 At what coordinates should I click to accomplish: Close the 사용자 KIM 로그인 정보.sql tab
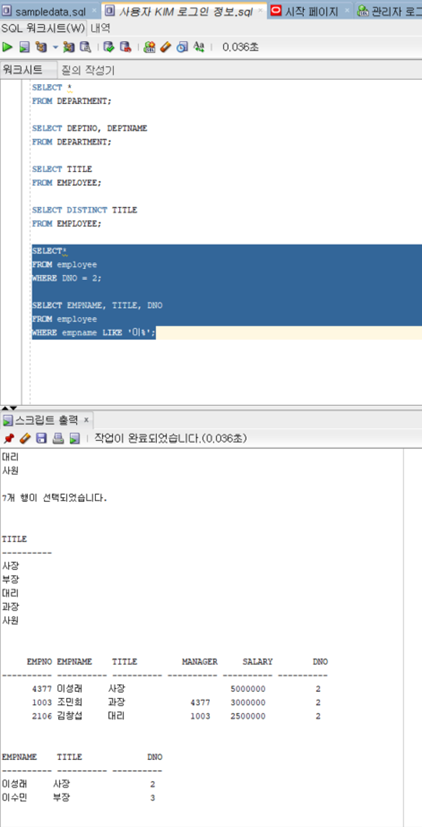pos(260,10)
